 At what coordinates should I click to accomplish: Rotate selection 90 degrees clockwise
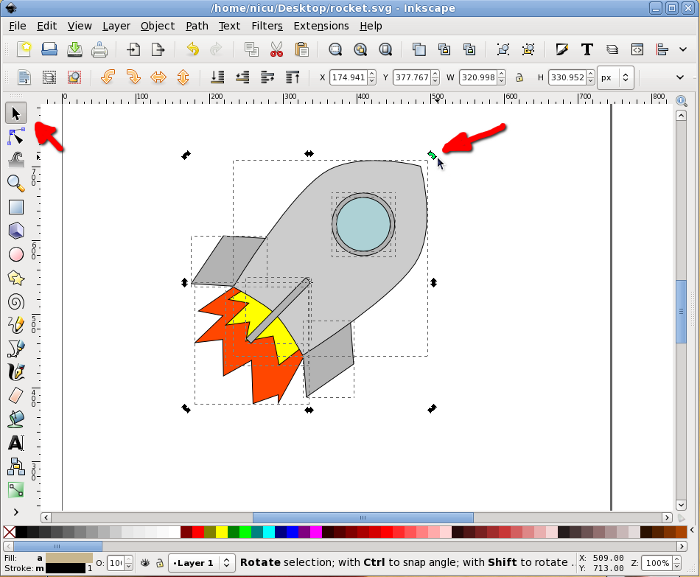tap(133, 77)
